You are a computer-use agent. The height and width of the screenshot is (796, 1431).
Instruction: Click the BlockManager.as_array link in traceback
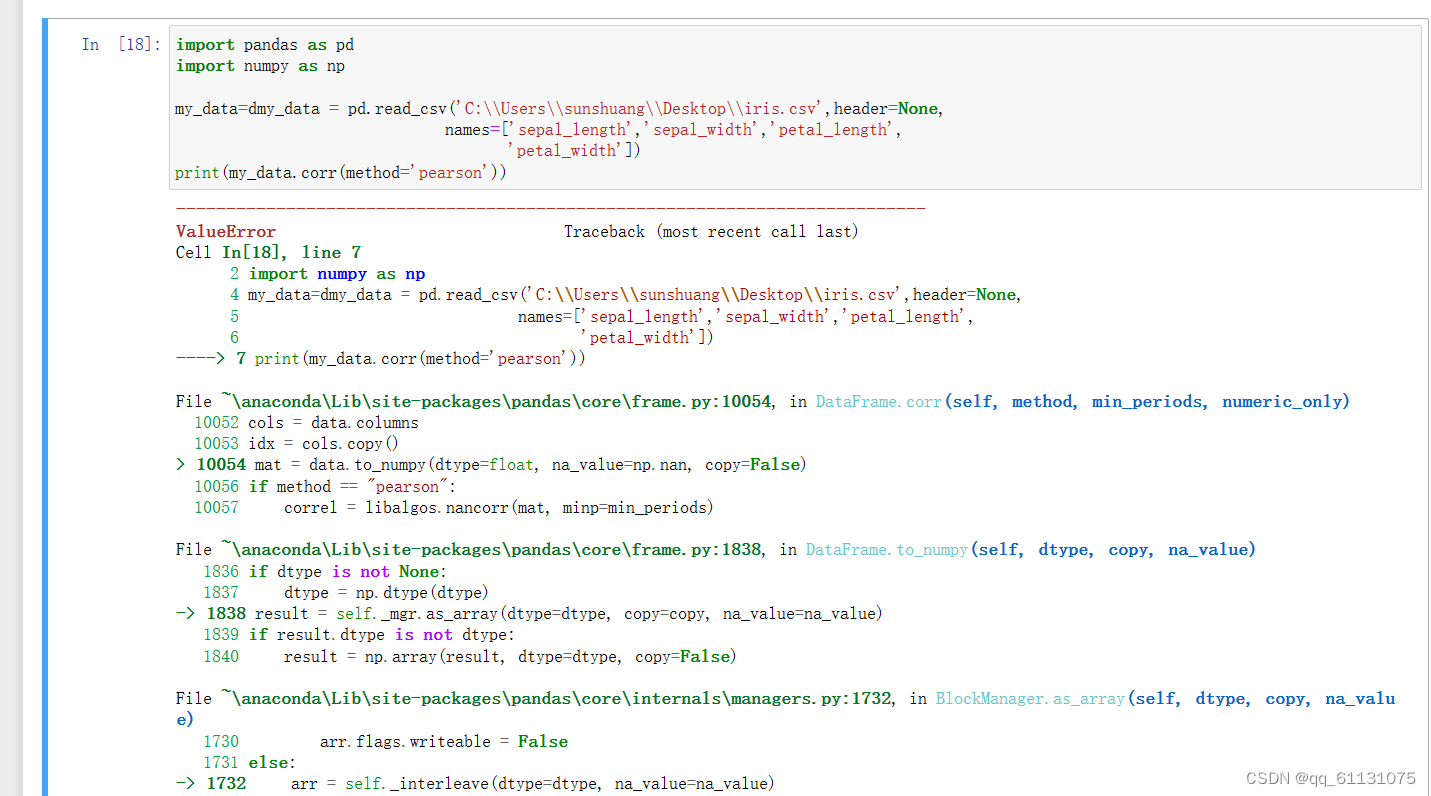(x=1029, y=698)
